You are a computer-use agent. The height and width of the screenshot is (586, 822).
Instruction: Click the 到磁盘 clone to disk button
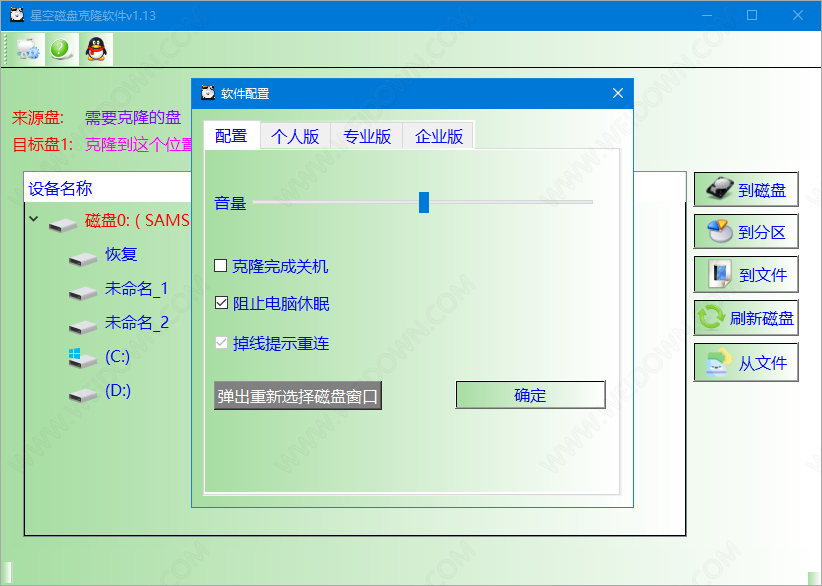point(745,189)
